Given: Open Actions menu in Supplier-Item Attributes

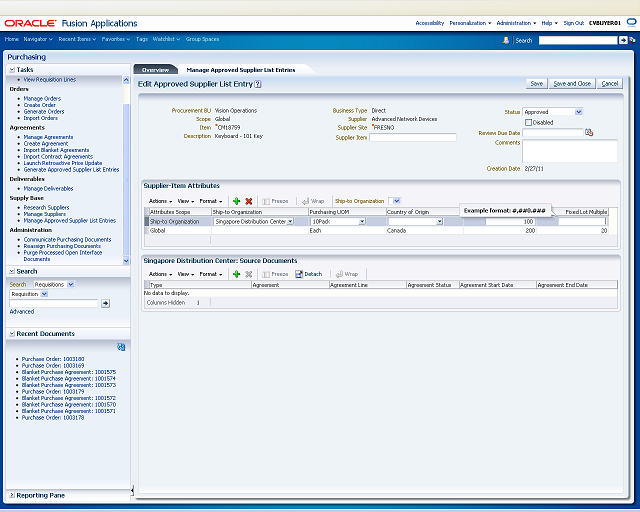Looking at the screenshot, I should 160,201.
